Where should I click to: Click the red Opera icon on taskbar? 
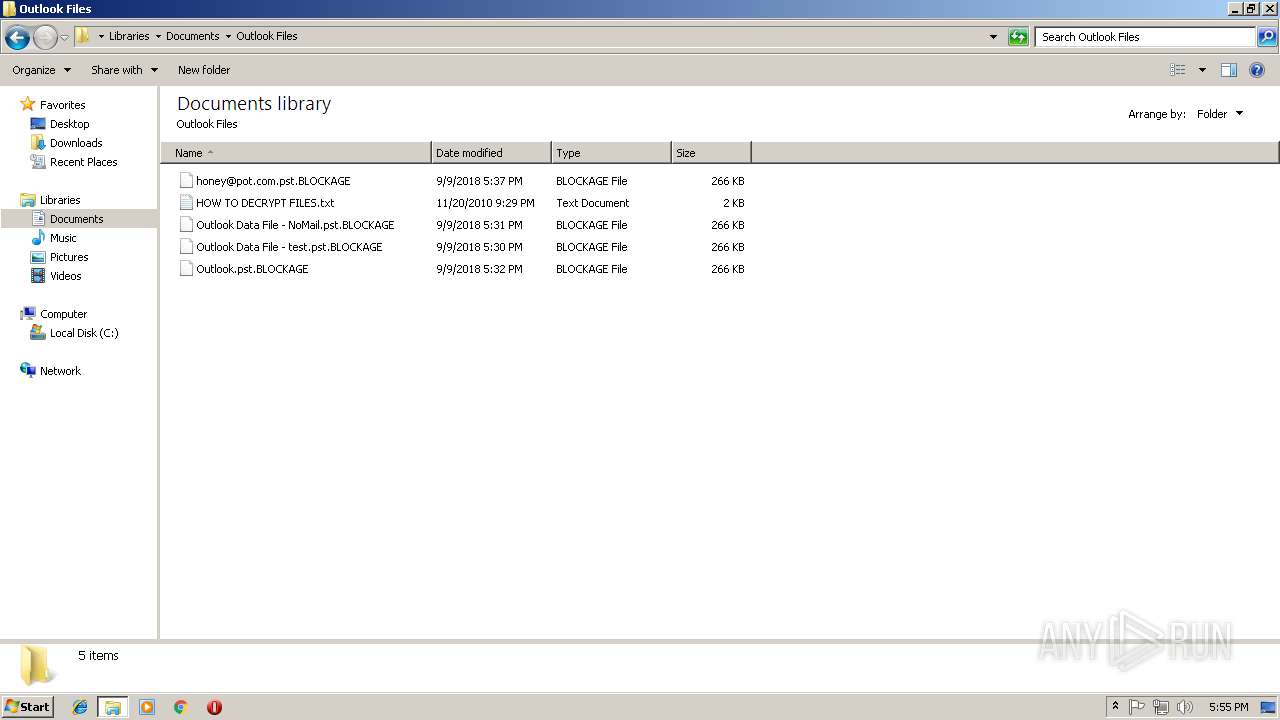pos(214,707)
